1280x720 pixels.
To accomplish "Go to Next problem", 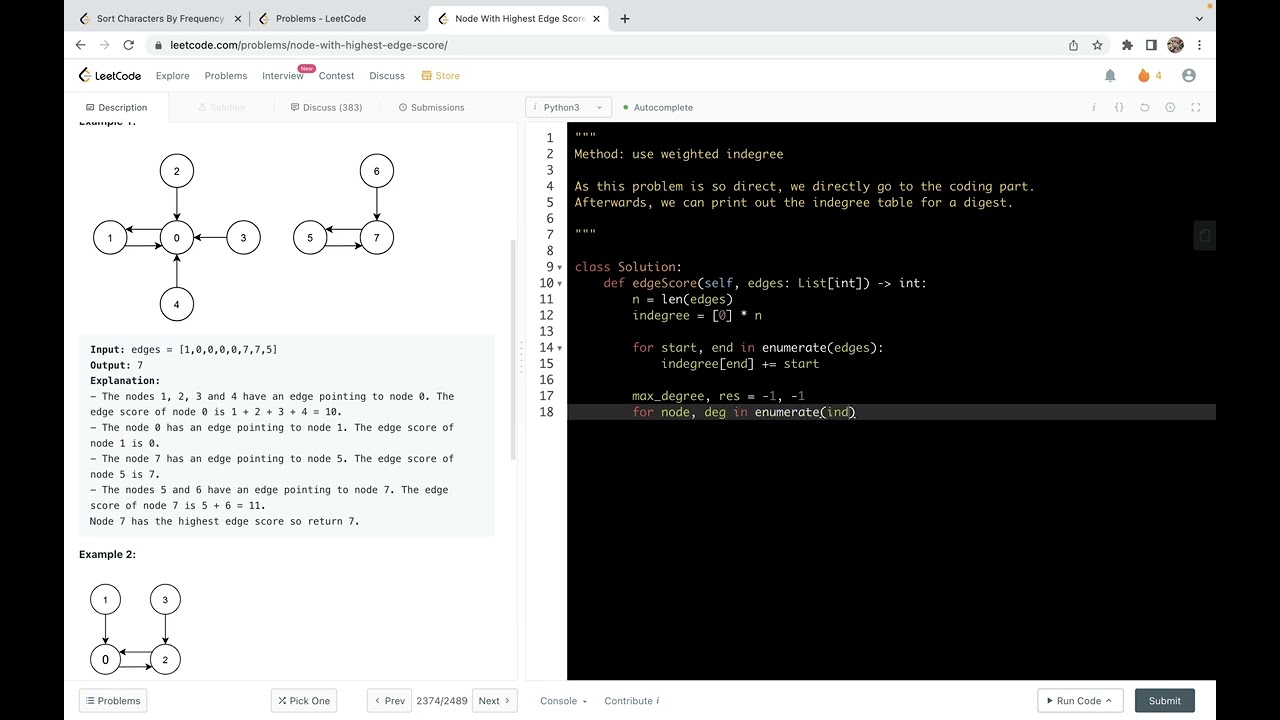I will click(x=495, y=701).
